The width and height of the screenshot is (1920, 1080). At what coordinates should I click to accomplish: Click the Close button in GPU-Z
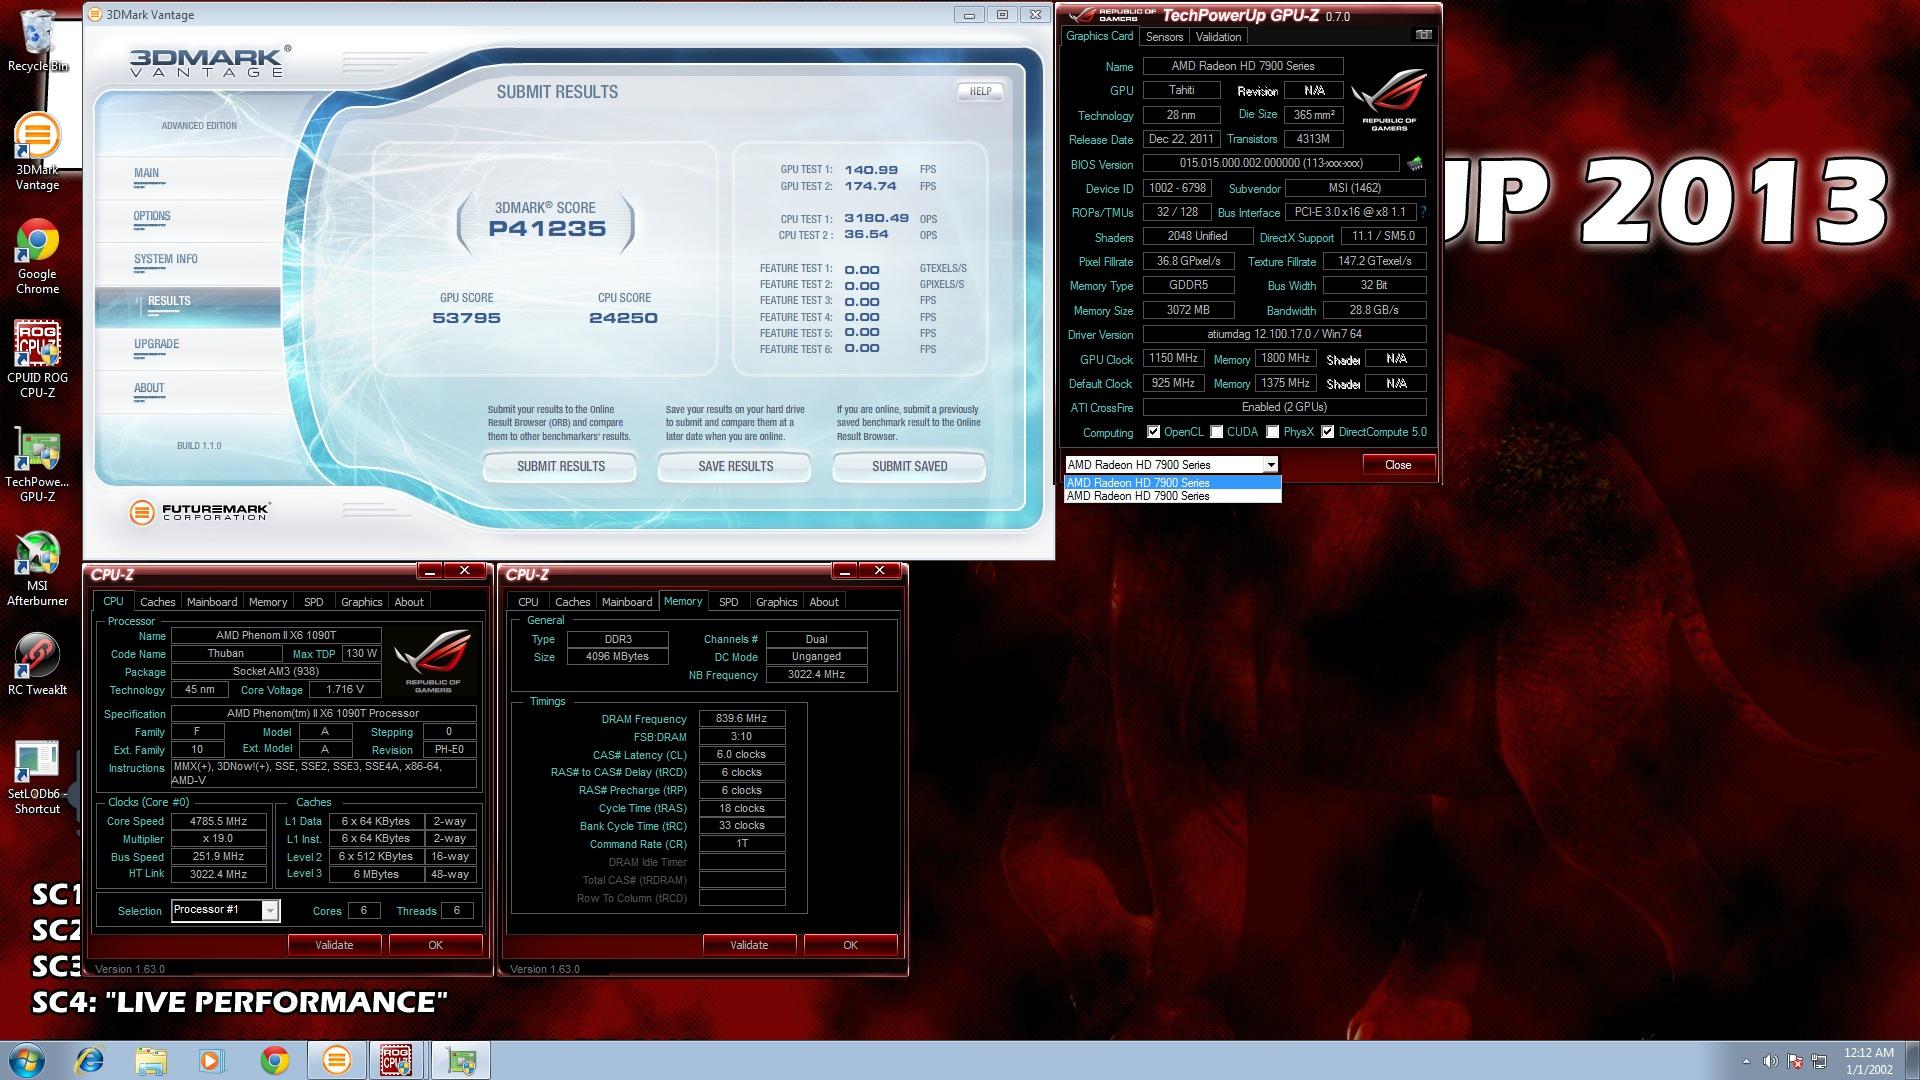[x=1398, y=465]
